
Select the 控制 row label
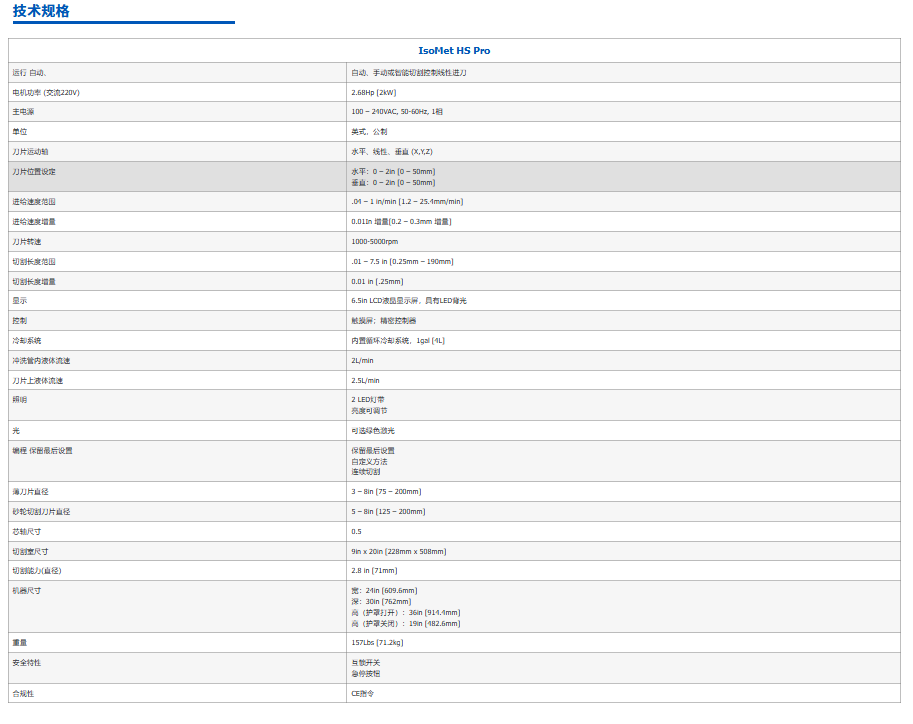click(x=20, y=321)
